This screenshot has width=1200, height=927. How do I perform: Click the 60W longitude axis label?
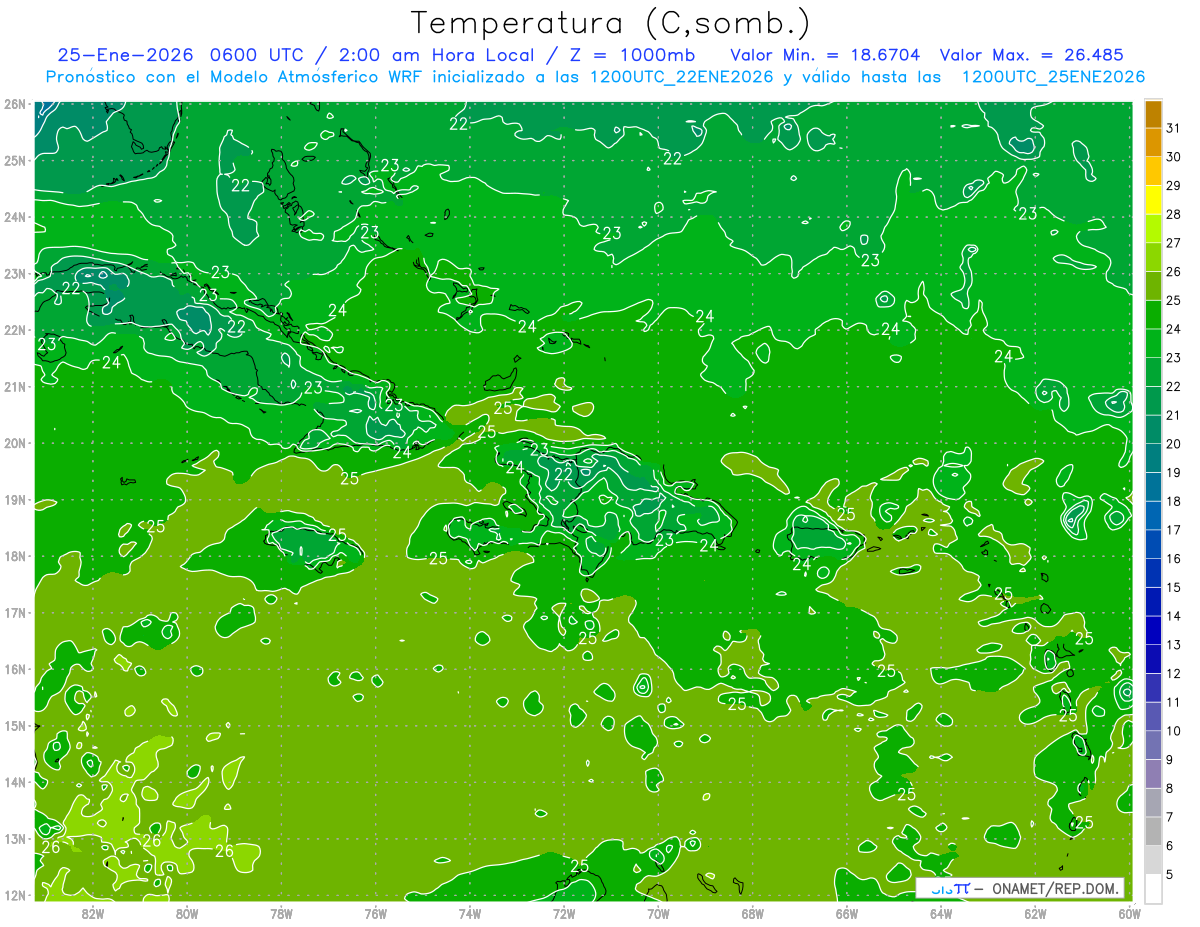[1129, 913]
